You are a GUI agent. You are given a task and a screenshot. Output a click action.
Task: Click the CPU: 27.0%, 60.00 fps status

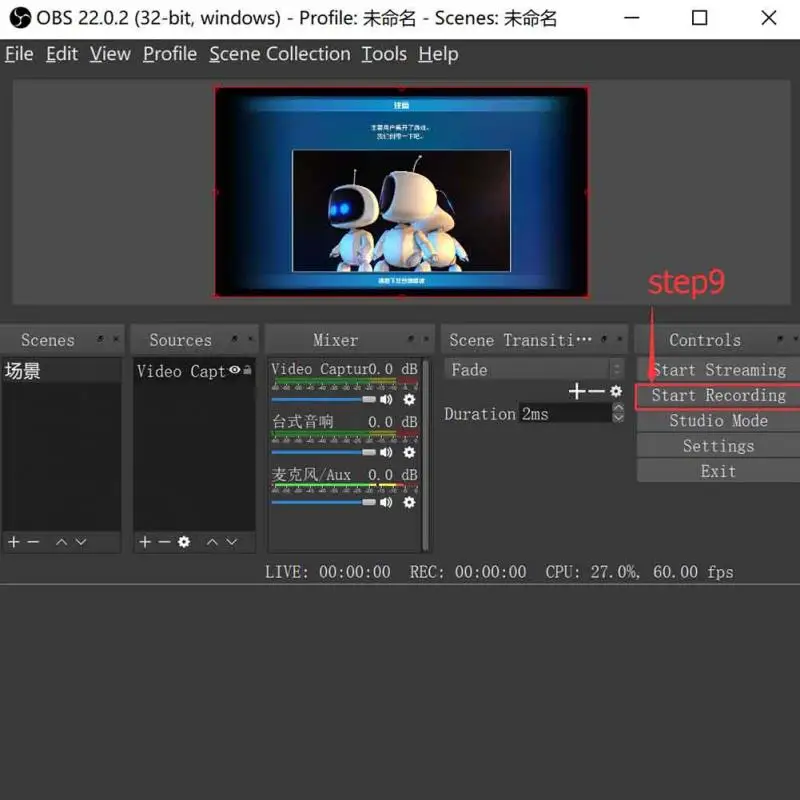tap(639, 572)
